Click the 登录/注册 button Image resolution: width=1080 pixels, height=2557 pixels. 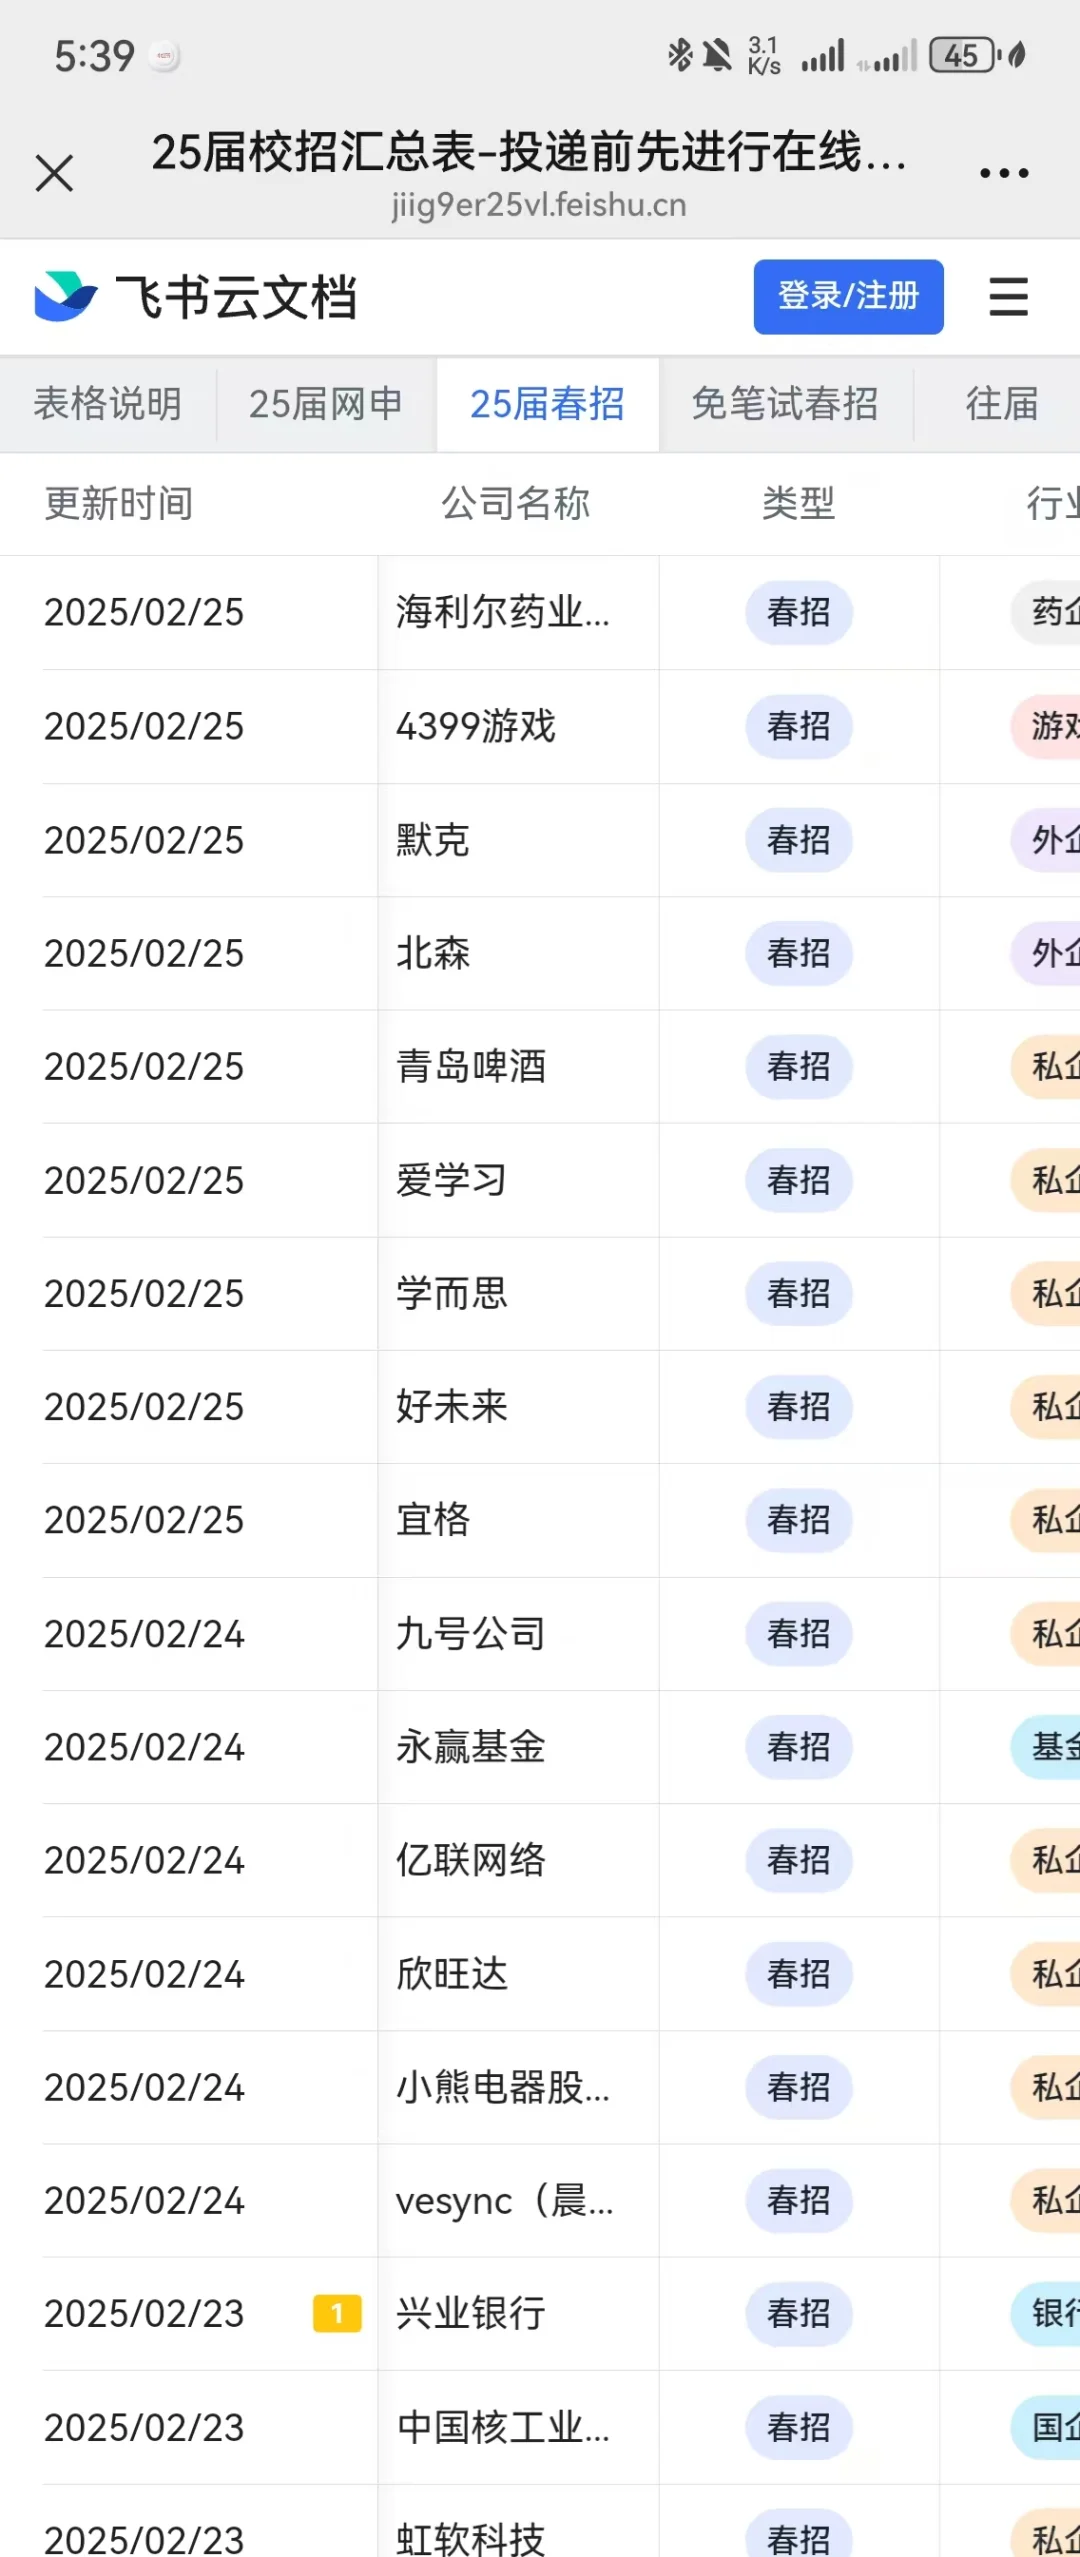(848, 297)
